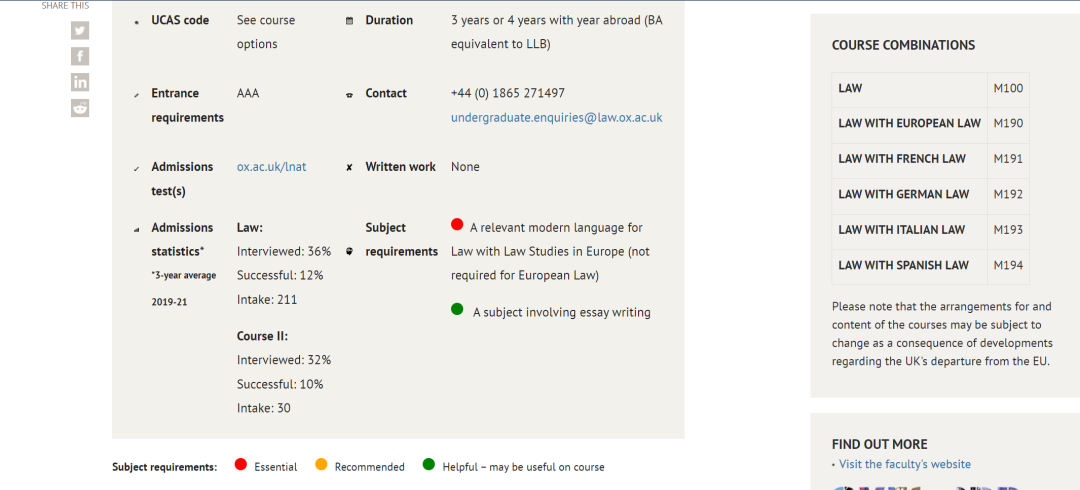The height and width of the screenshot is (490, 1080).
Task: Click the green Helpful legend dot
Action: [x=429, y=465]
